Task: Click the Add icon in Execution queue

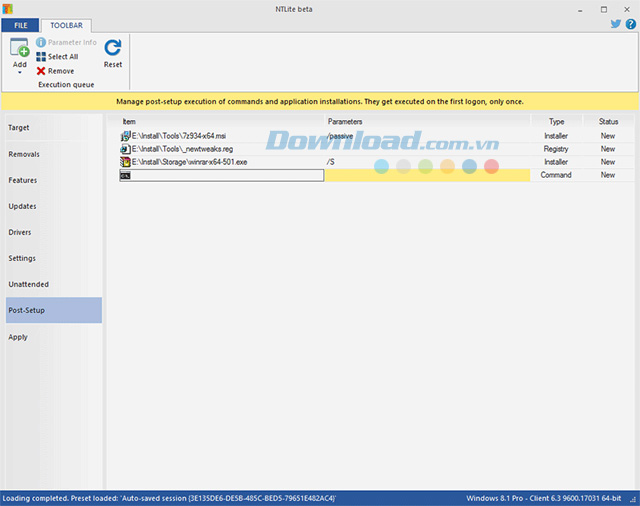Action: click(x=20, y=46)
